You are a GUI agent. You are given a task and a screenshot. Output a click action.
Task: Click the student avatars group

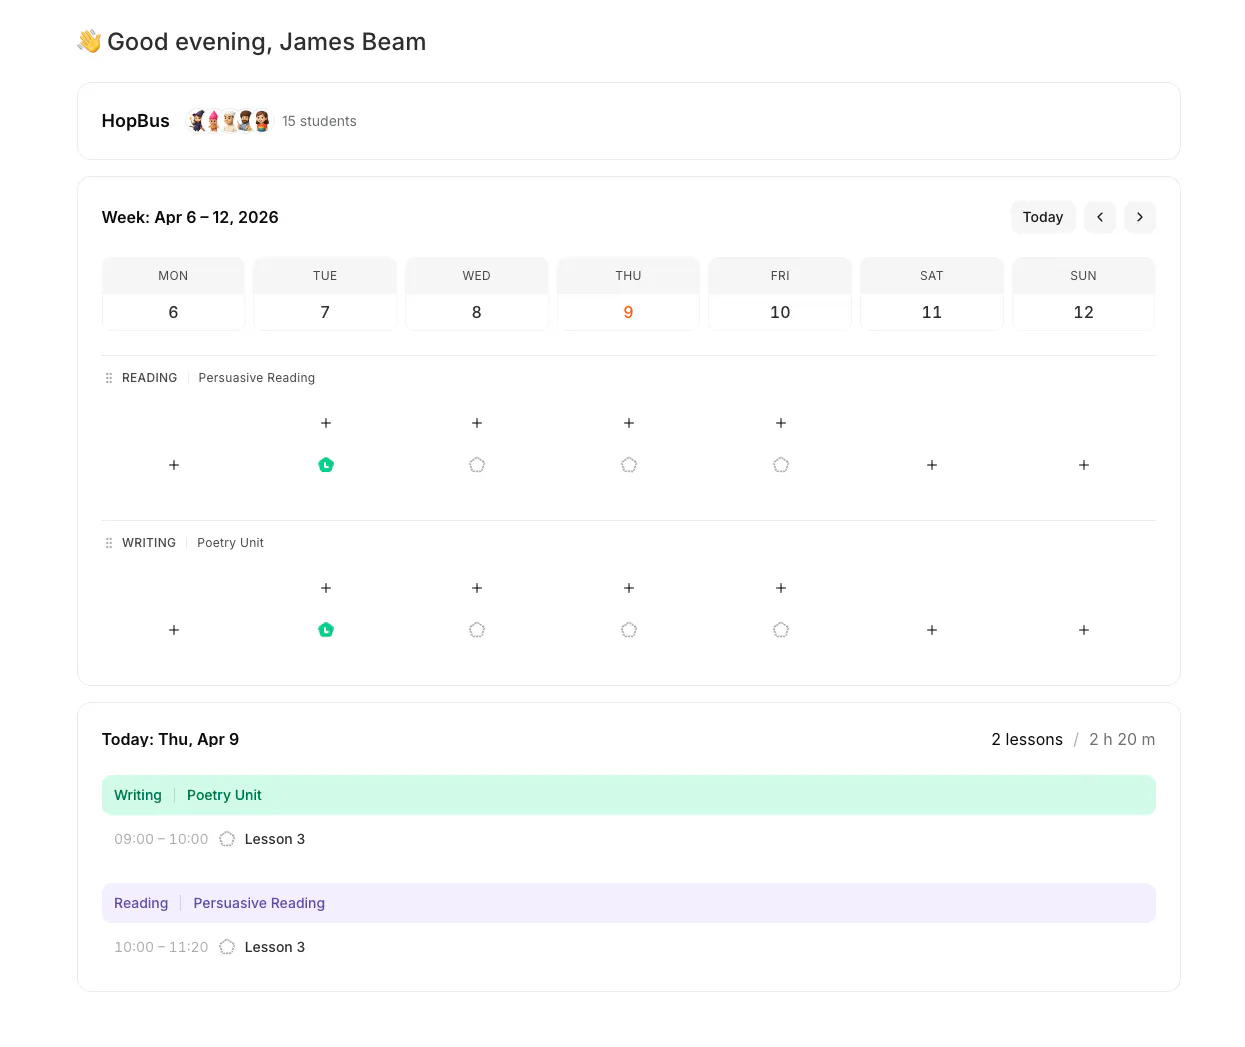[x=229, y=121]
